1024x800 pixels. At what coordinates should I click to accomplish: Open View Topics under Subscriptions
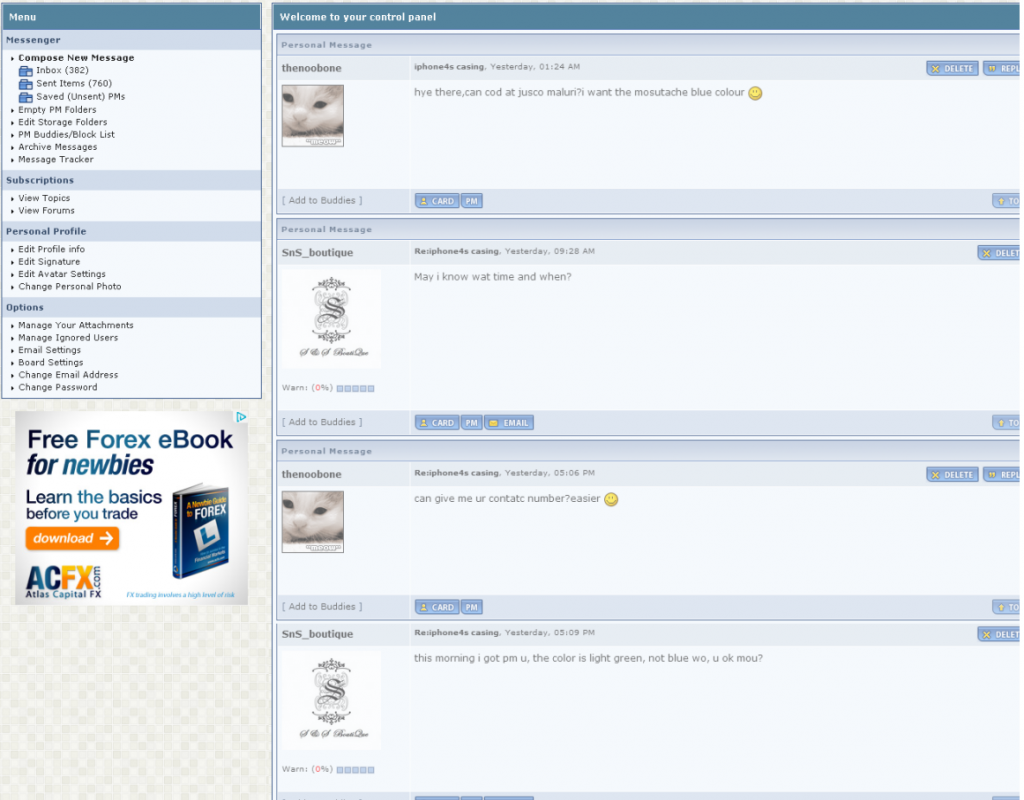pyautogui.click(x=44, y=198)
